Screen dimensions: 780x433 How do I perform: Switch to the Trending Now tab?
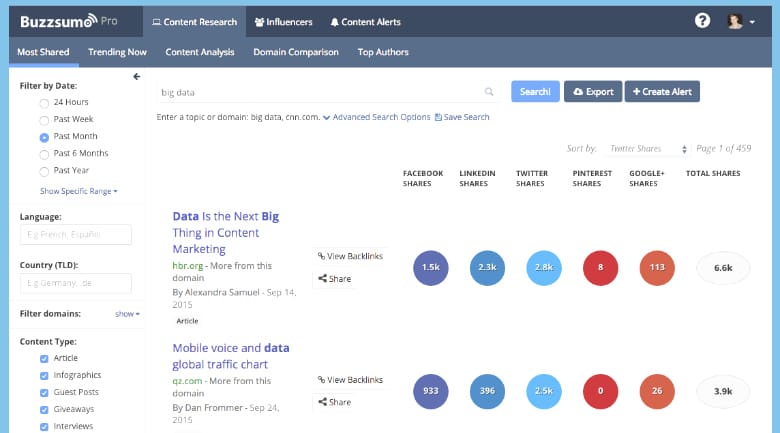tap(117, 52)
